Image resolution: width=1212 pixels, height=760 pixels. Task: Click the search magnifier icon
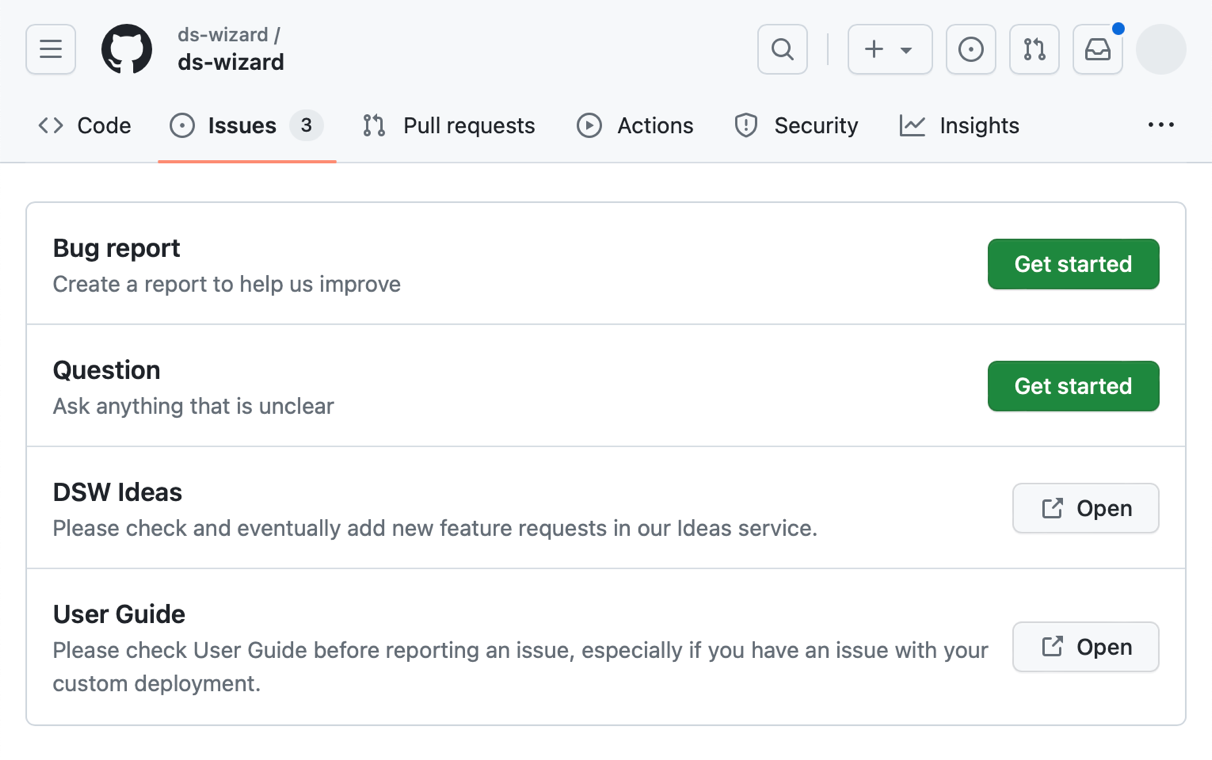click(782, 49)
